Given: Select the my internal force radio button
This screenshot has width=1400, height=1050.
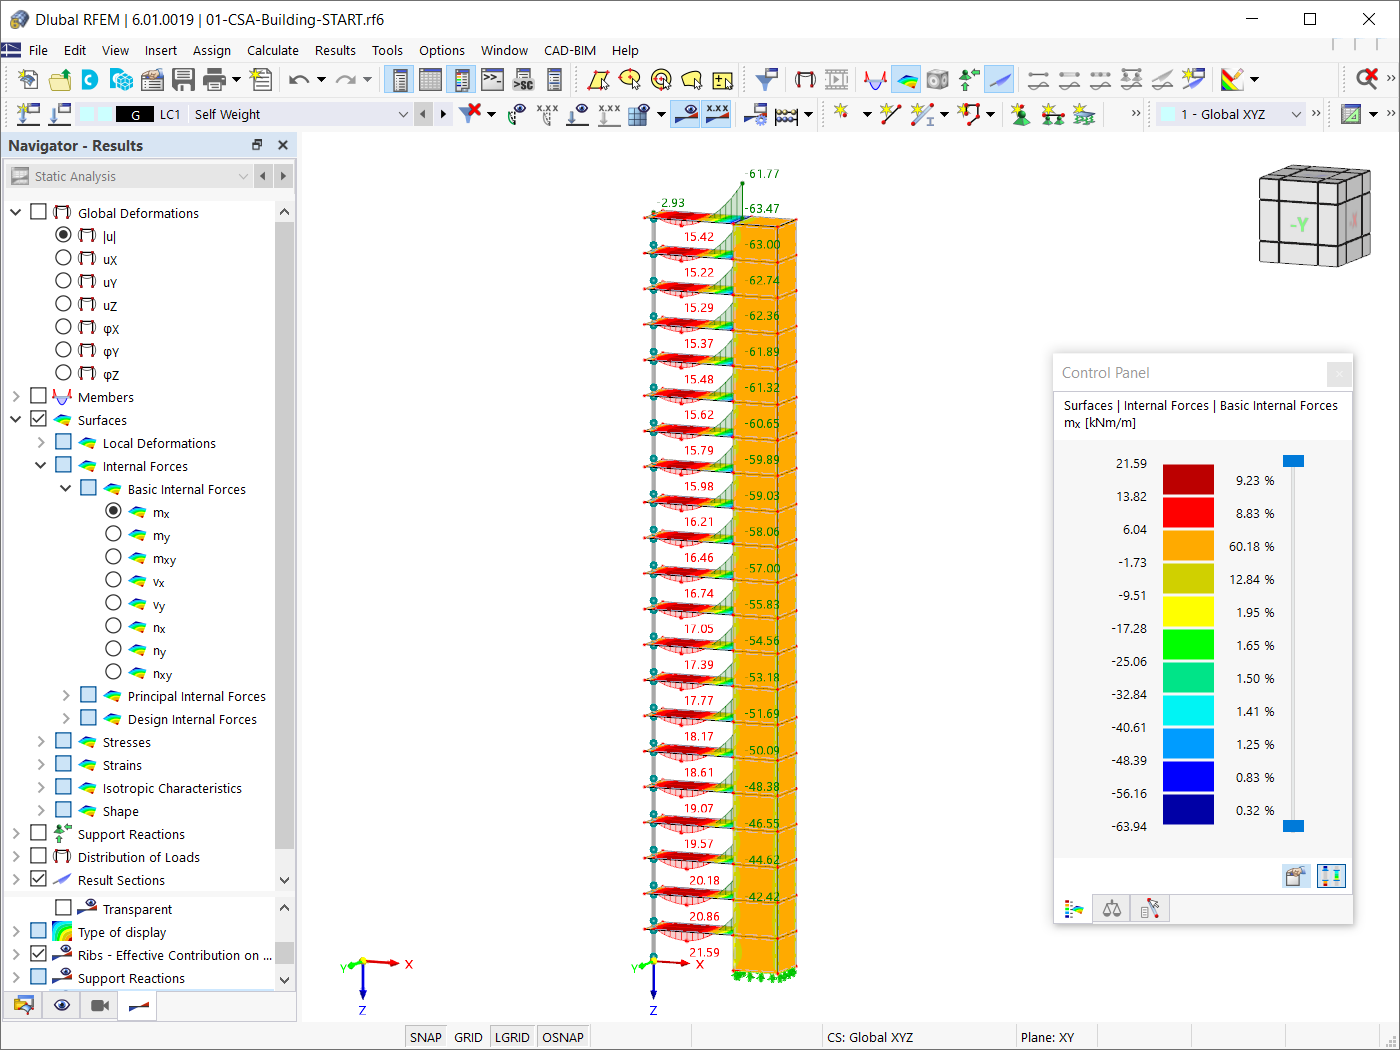Looking at the screenshot, I should [x=113, y=534].
